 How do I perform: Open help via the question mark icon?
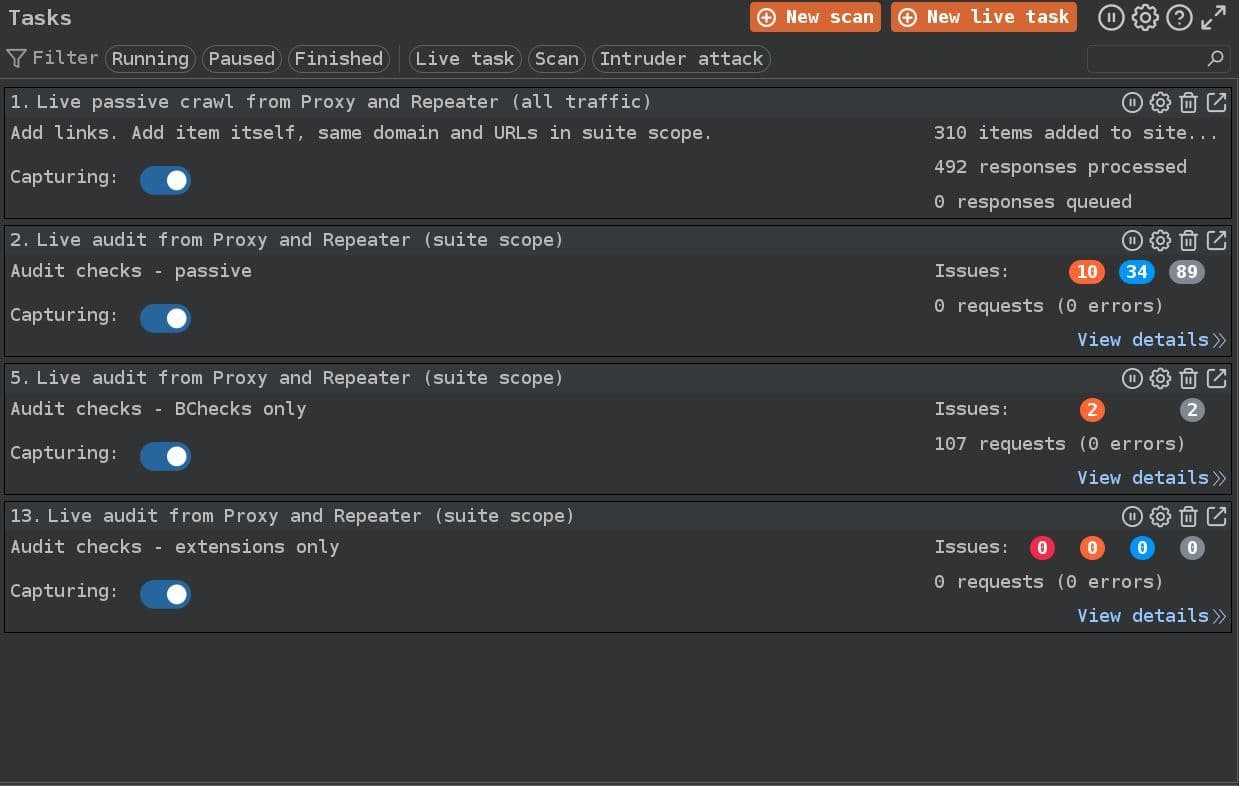pos(1179,17)
